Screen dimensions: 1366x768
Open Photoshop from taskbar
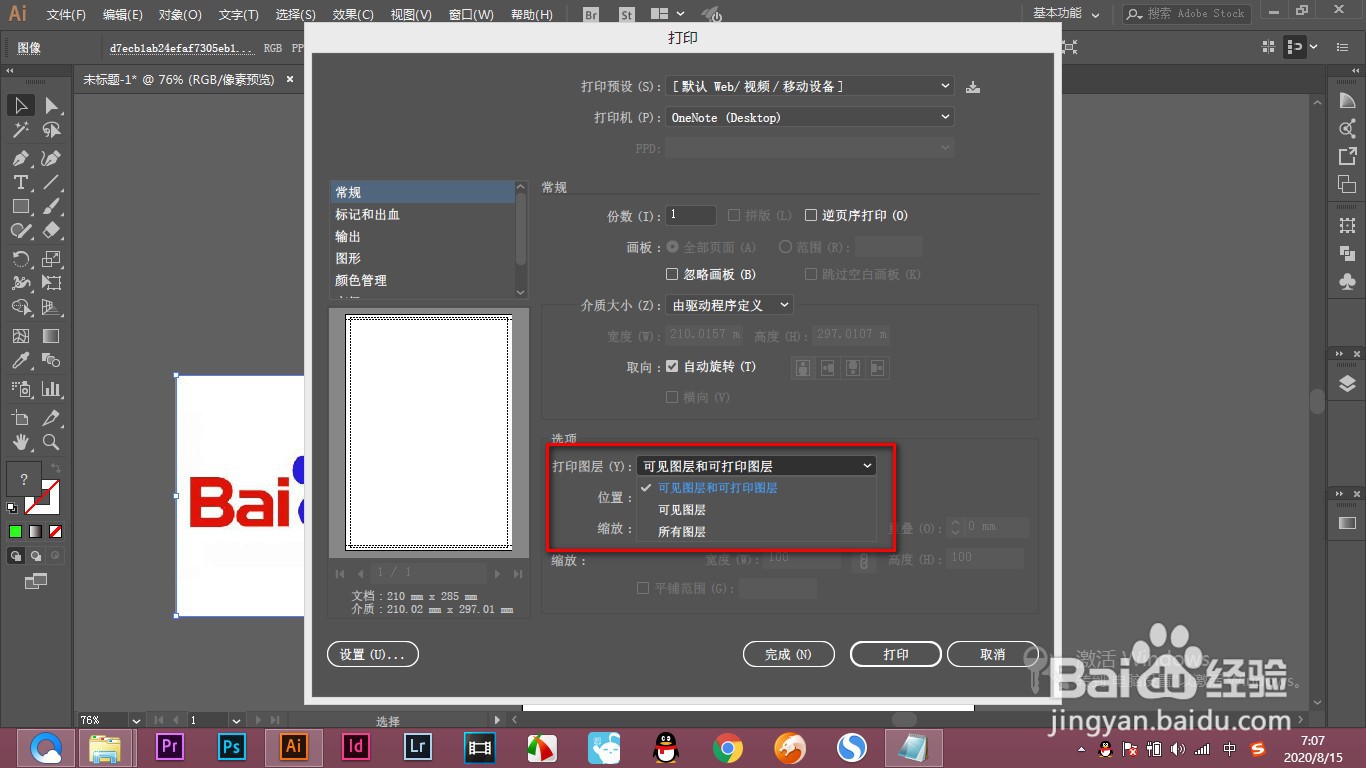point(232,746)
